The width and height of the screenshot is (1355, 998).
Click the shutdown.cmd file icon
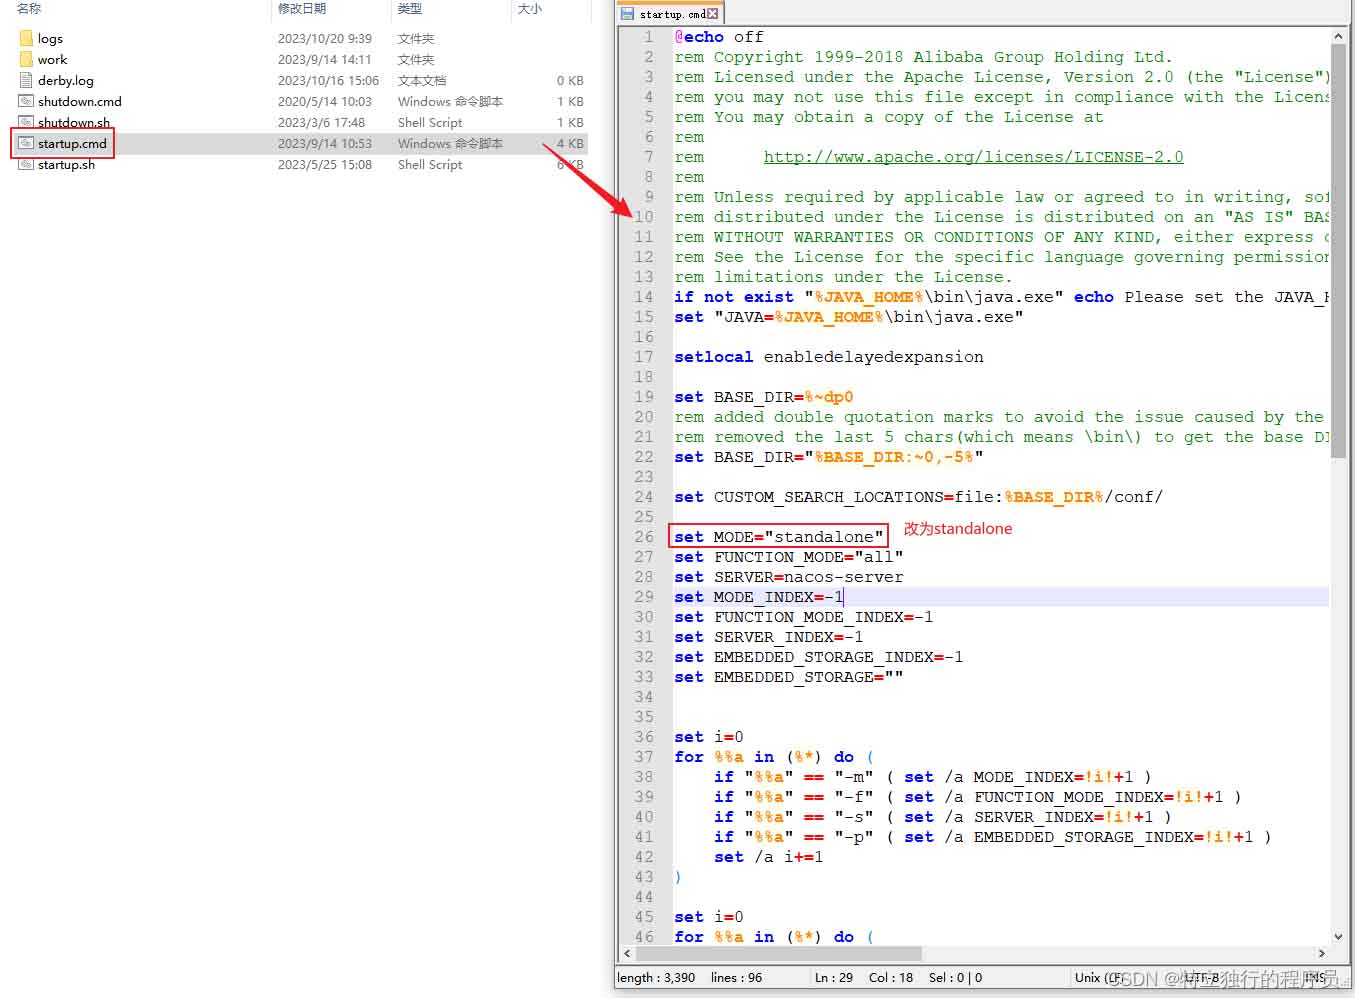click(26, 101)
